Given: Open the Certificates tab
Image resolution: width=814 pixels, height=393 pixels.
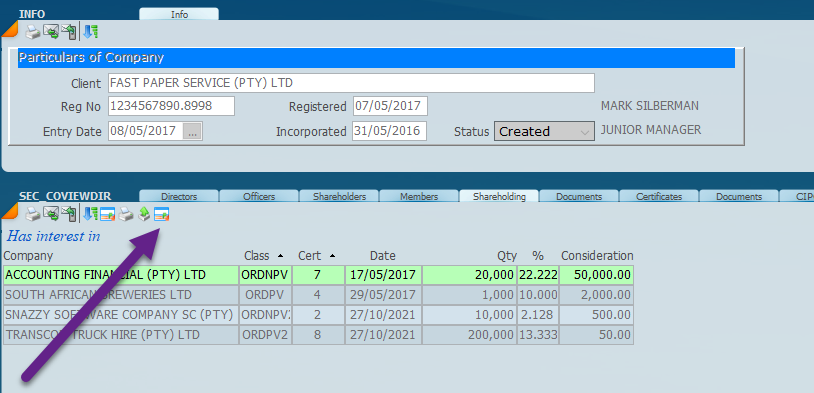Looking at the screenshot, I should (659, 196).
